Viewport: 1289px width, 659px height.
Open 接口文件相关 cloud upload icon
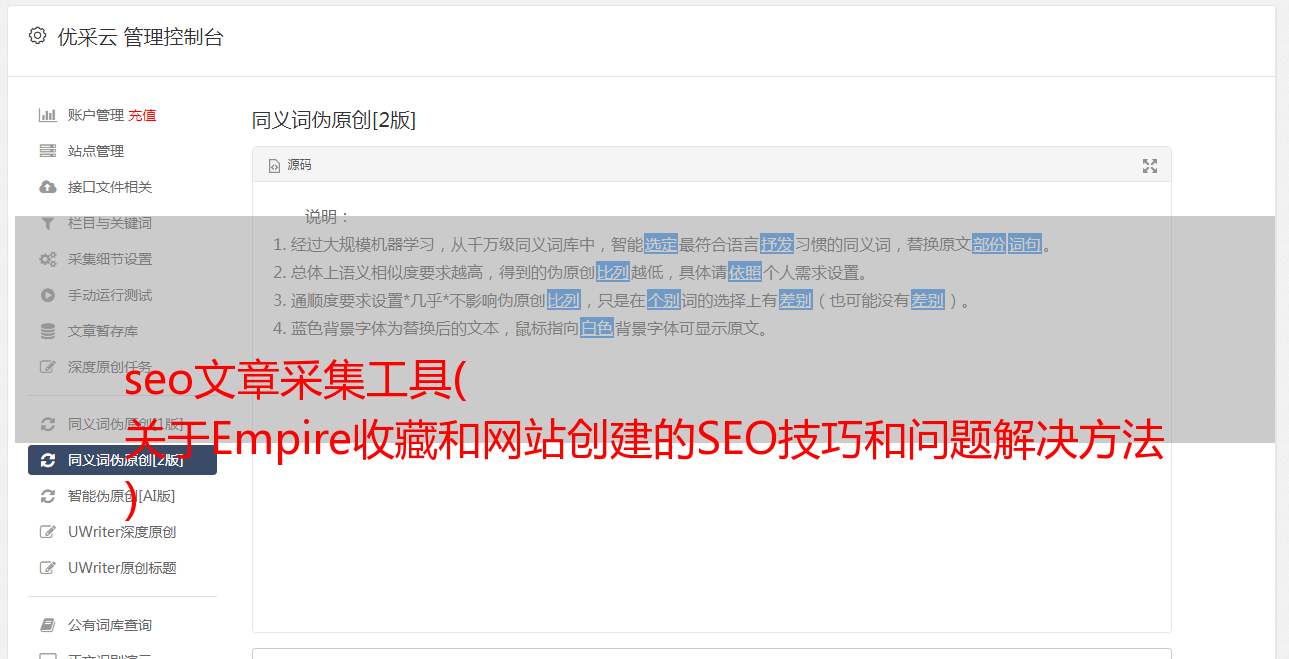(x=47, y=187)
